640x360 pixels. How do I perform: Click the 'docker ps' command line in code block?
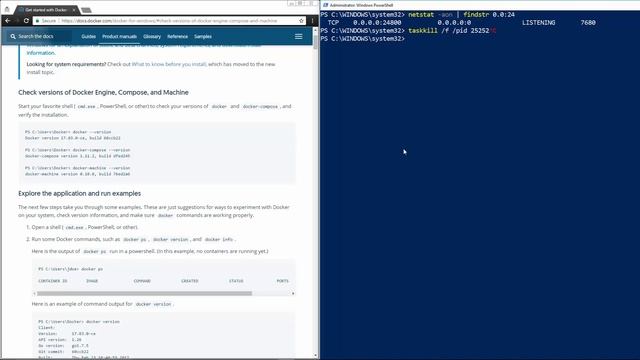pyautogui.click(x=70, y=269)
